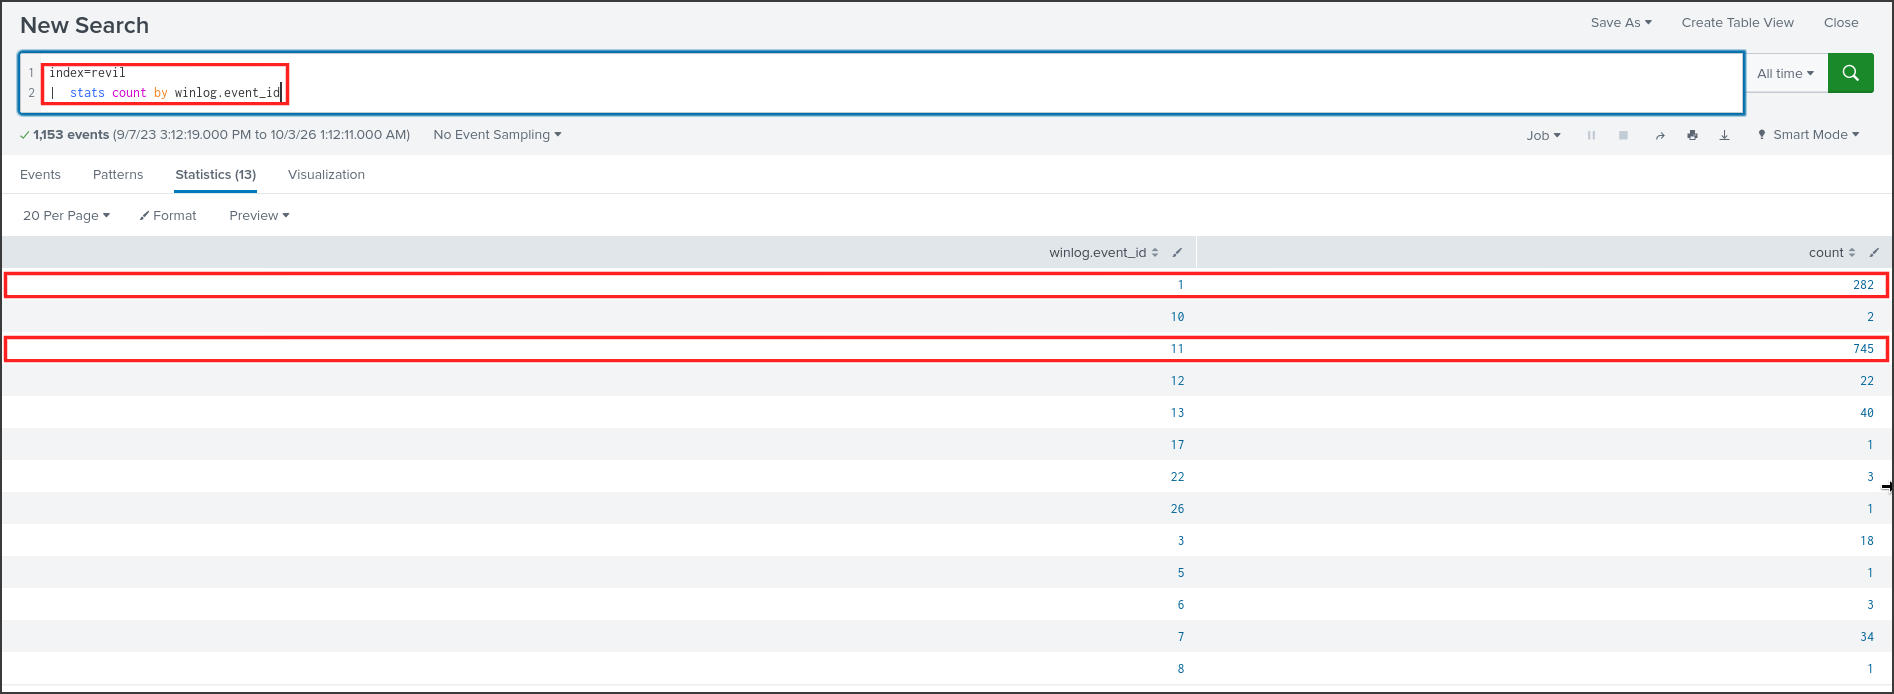Select event_id value 10
Image resolution: width=1894 pixels, height=694 pixels.
pos(1177,317)
